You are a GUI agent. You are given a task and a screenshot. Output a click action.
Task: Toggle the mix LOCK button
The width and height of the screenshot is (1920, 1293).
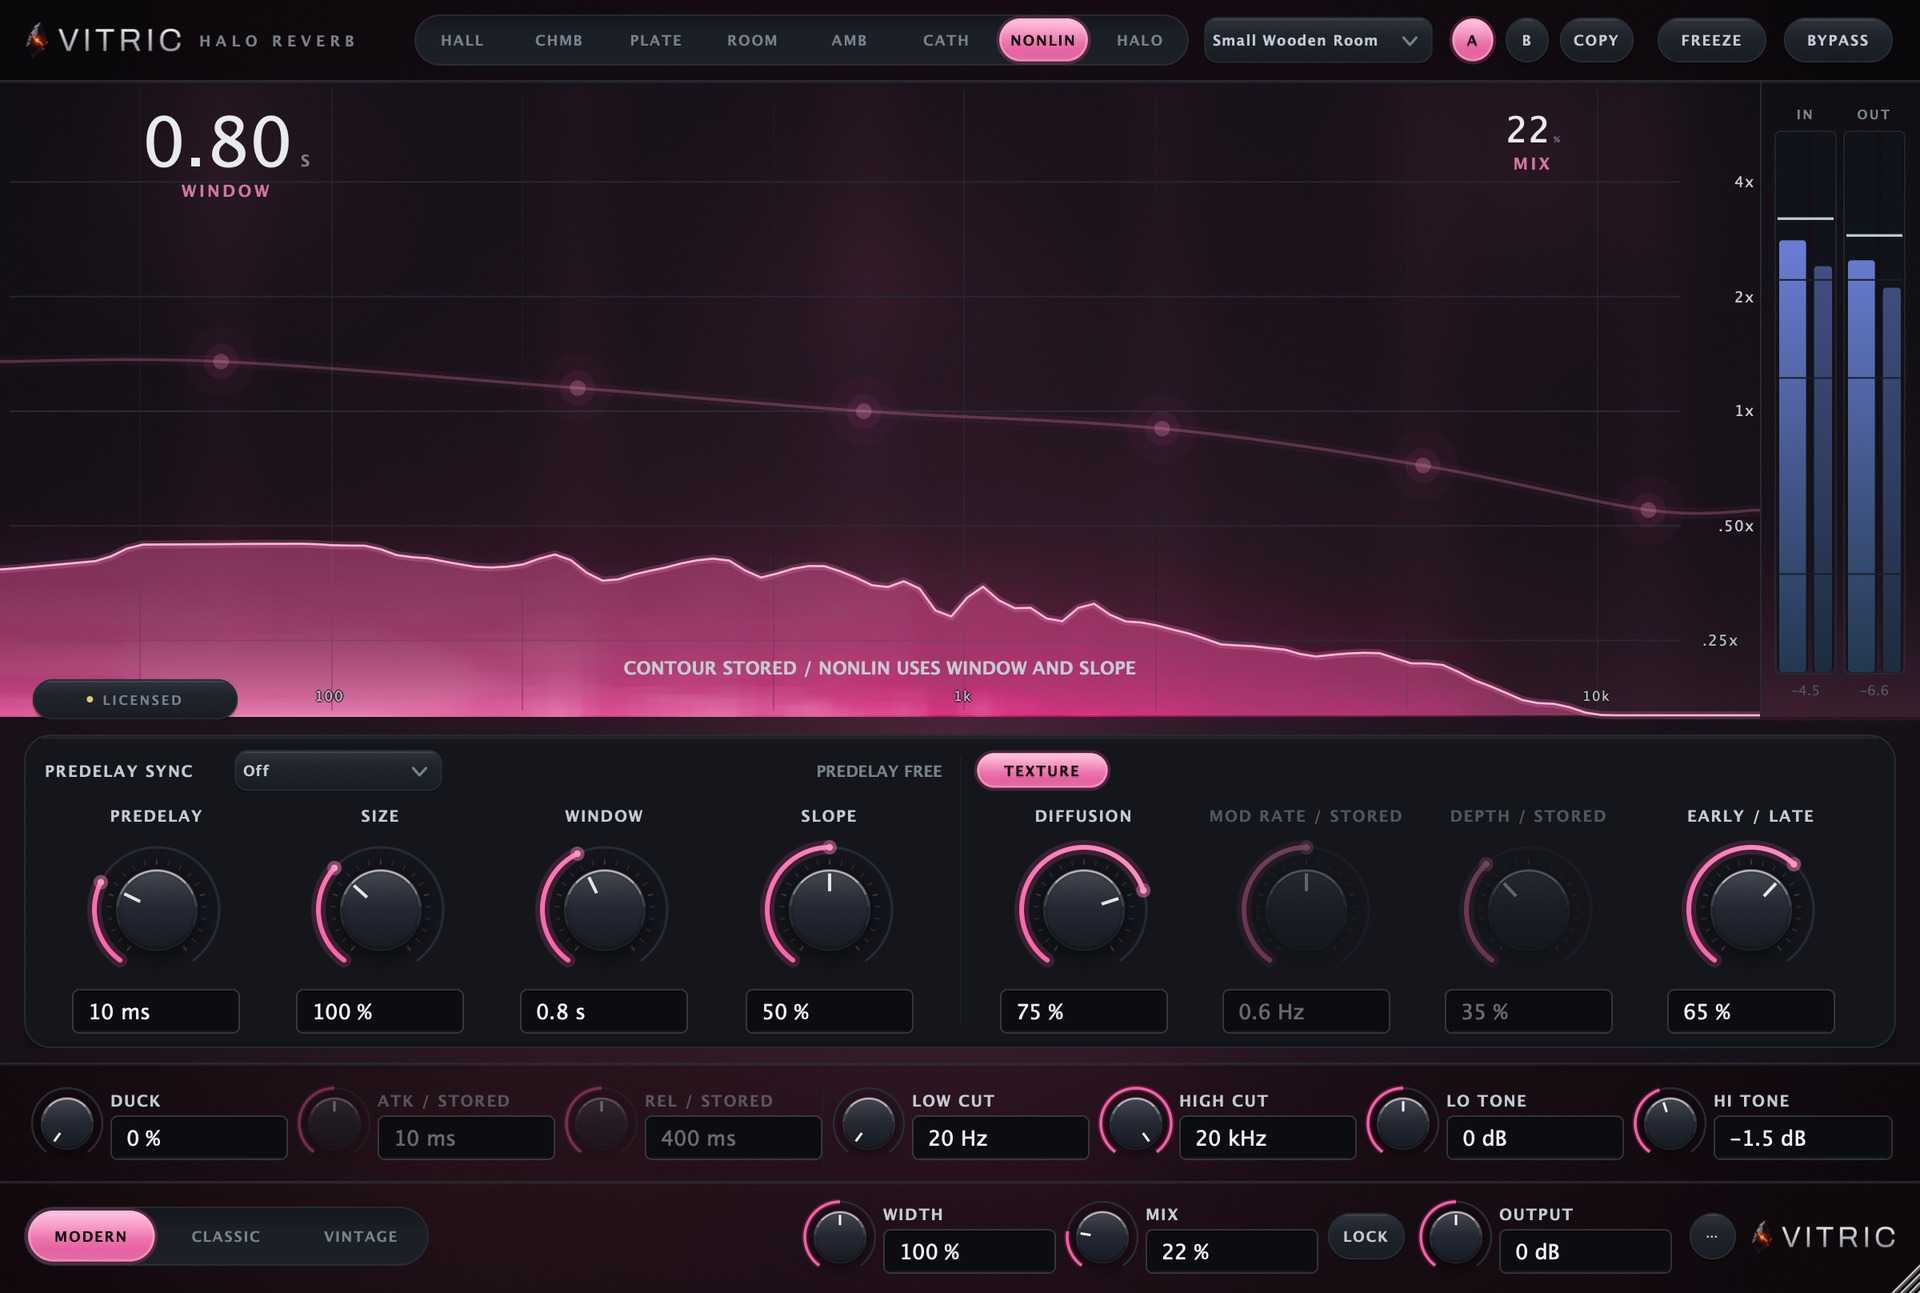(x=1366, y=1237)
